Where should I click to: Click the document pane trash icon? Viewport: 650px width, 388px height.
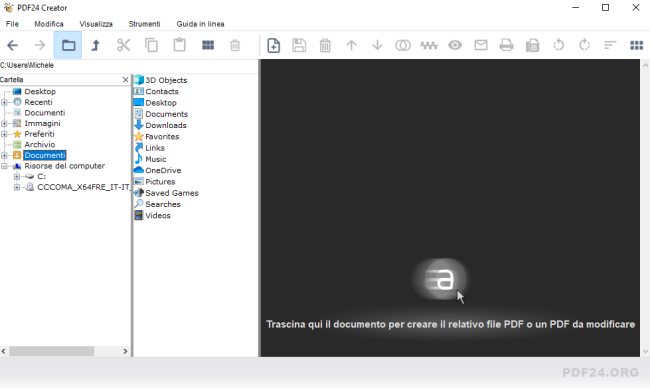click(325, 45)
